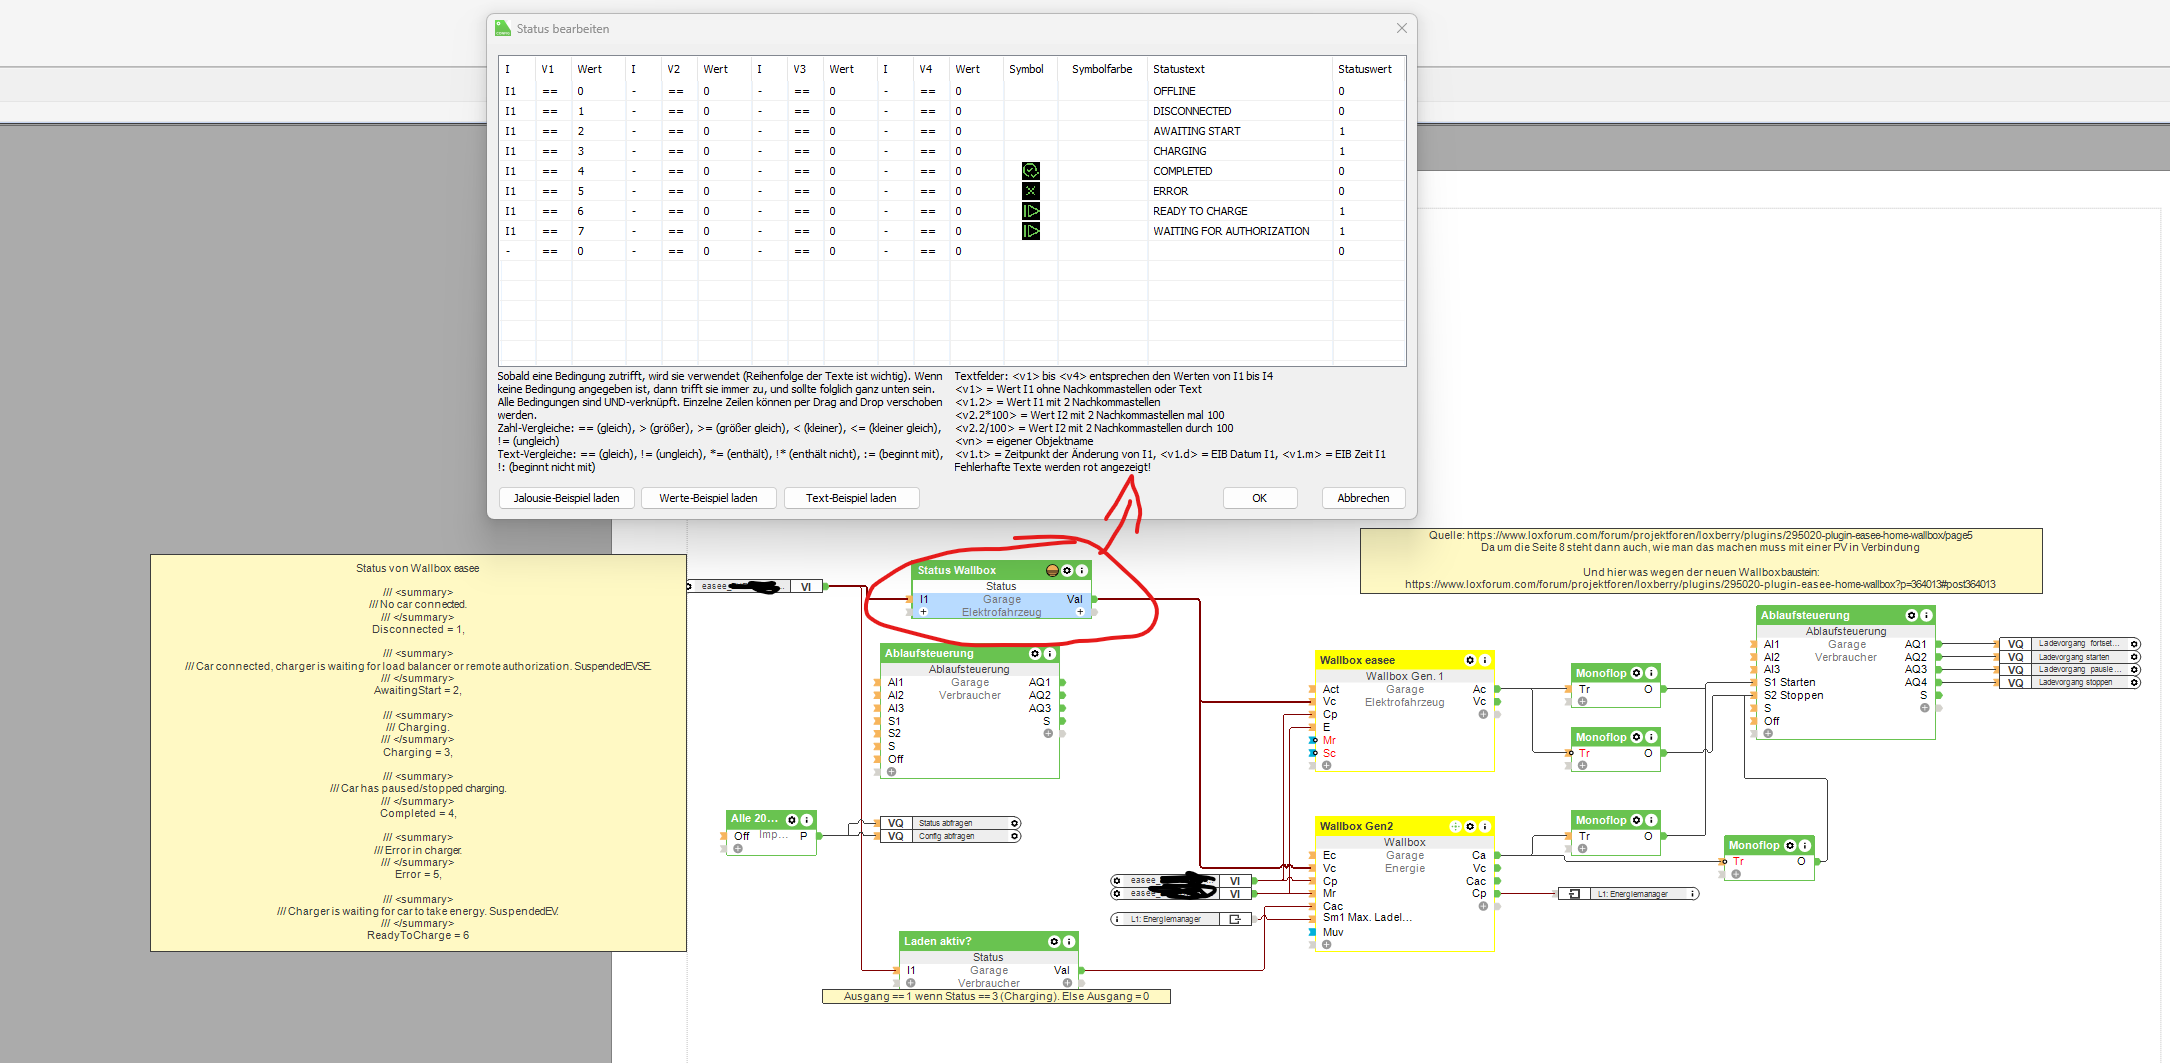
Task: Select the ERROR row symbol icon
Action: (x=1030, y=191)
